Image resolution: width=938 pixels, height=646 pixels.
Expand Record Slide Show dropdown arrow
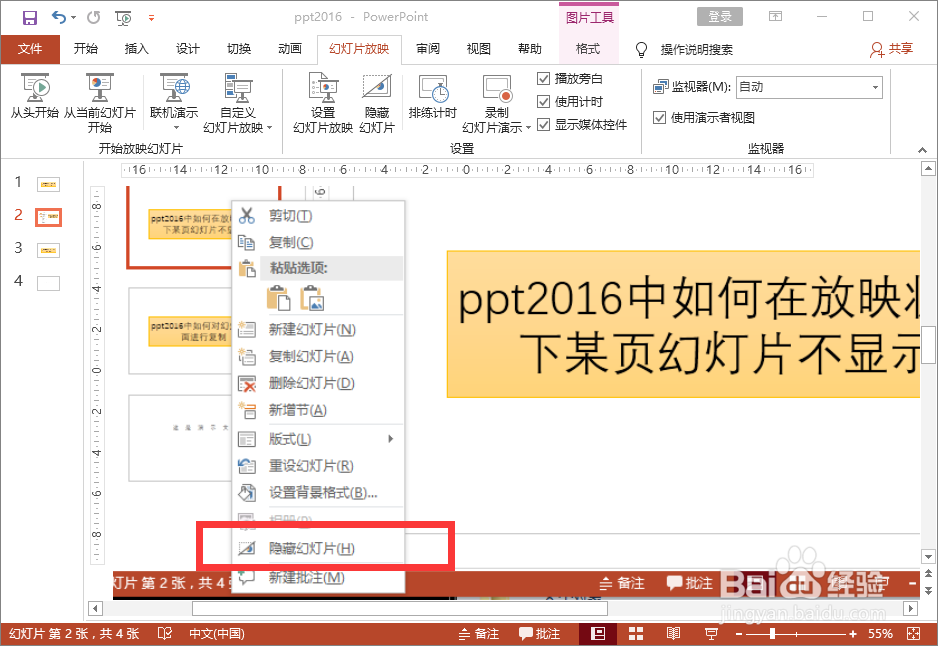tap(528, 127)
